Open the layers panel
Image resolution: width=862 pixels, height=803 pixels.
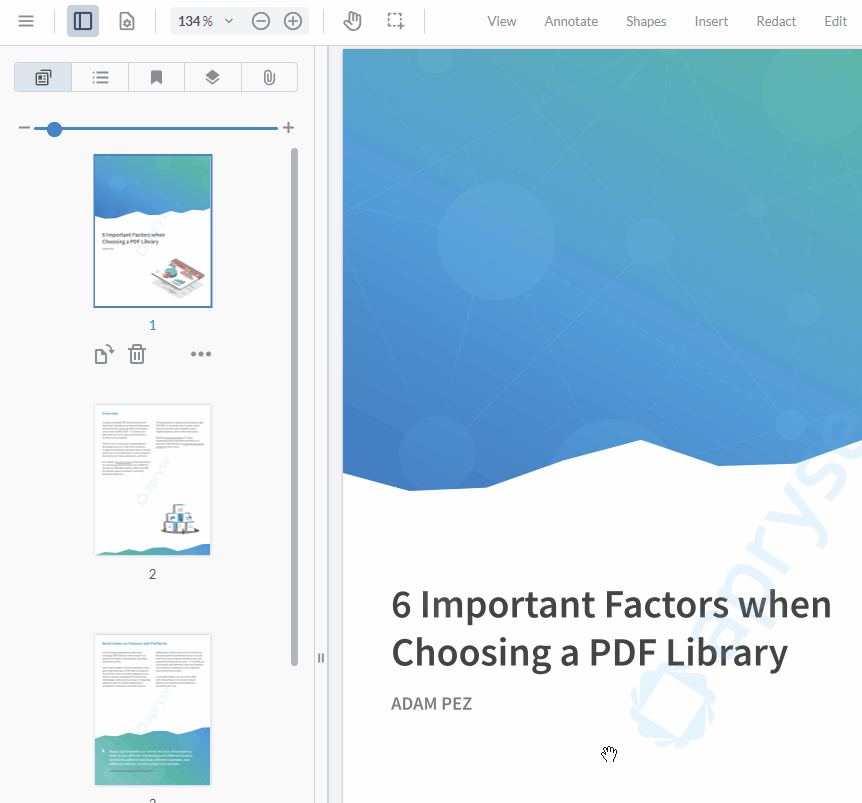pyautogui.click(x=212, y=77)
